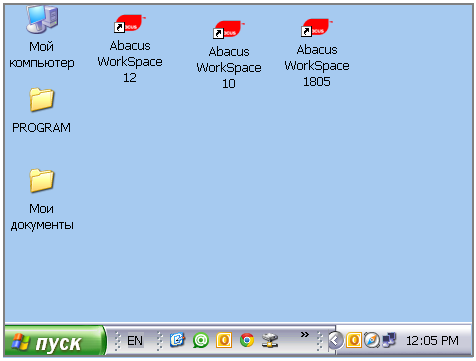Select the Abacus WorkSpace 1805 shortcut

point(317,53)
